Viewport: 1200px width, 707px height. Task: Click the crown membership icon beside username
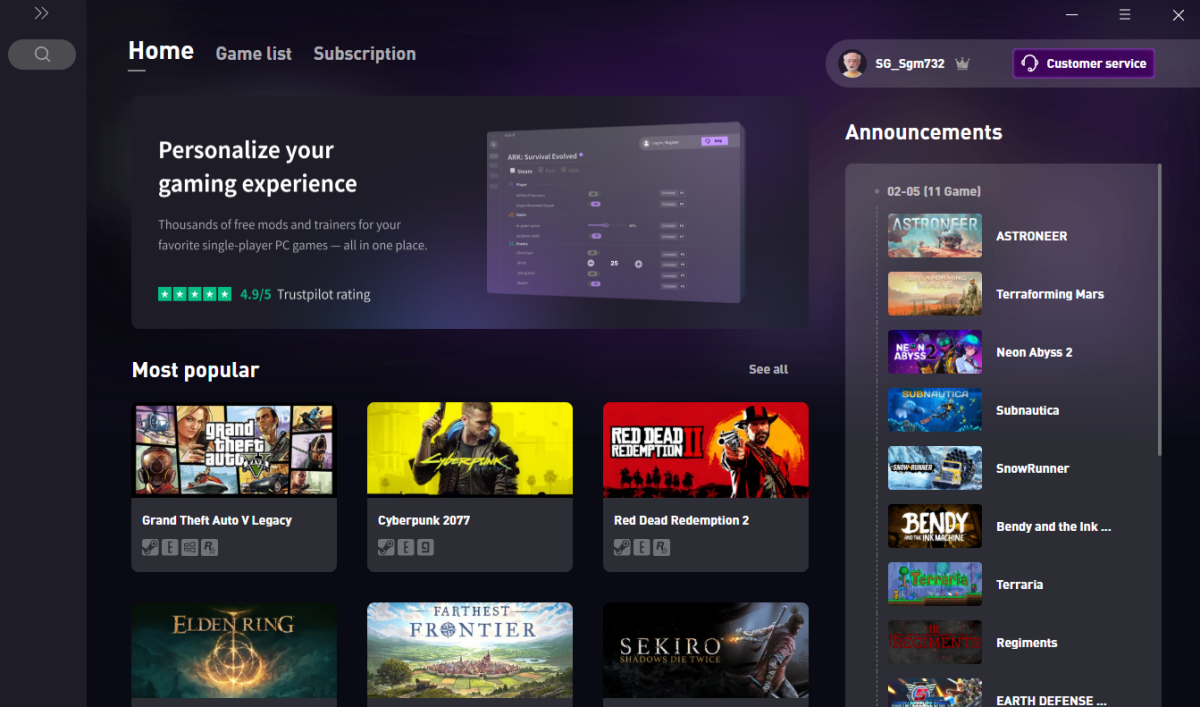pos(962,64)
